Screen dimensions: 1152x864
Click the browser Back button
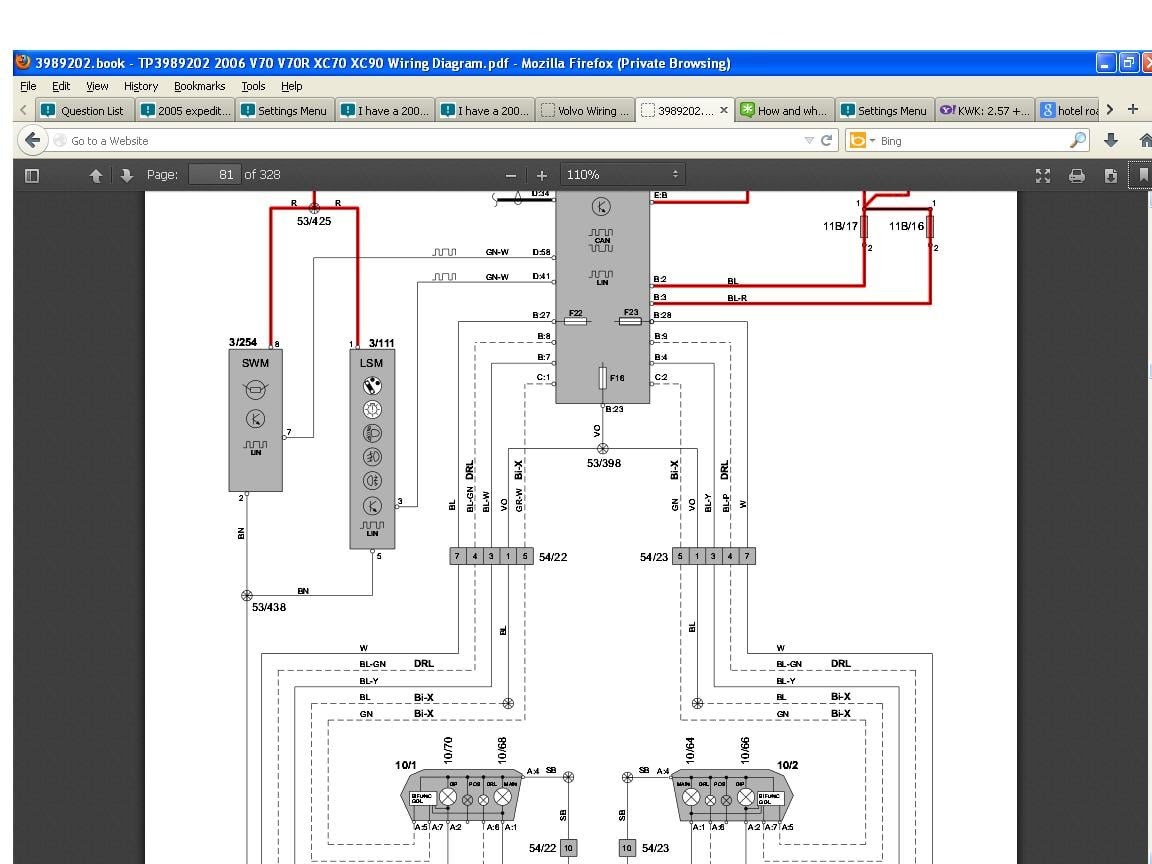pos(32,140)
